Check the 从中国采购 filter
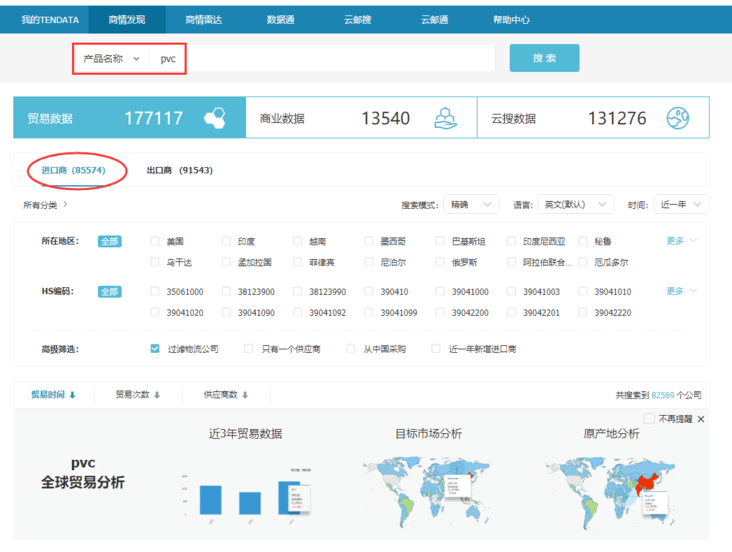Screen dimensions: 732x552 [x=351, y=349]
